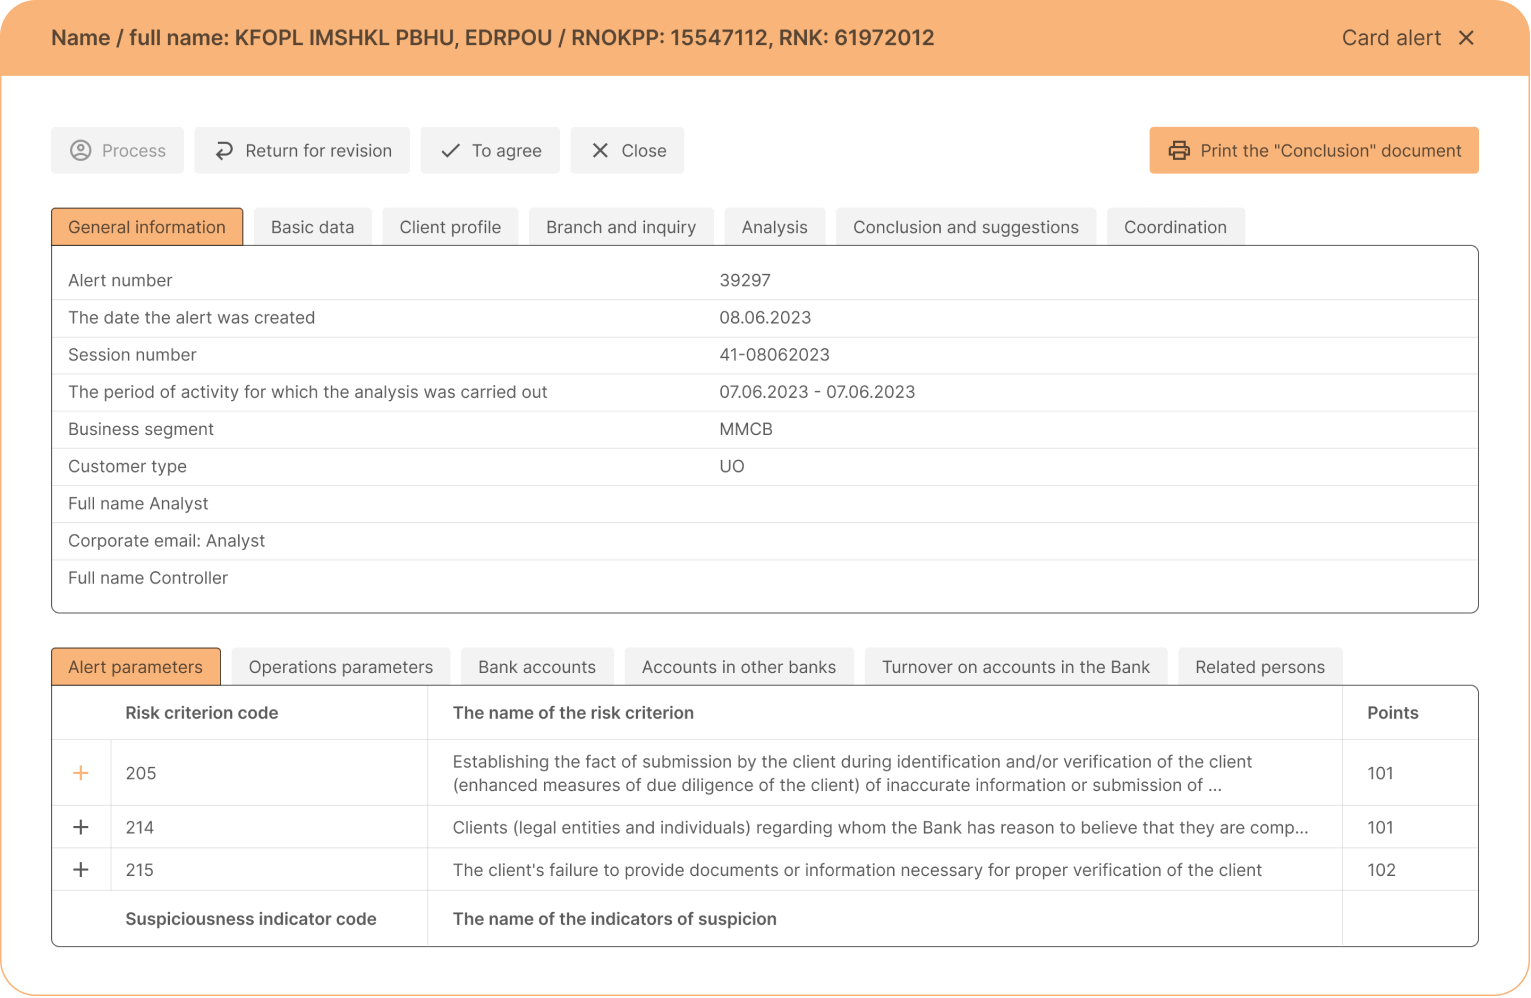Expand risk criterion 214 row
The width and height of the screenshot is (1531, 998).
pos(81,827)
